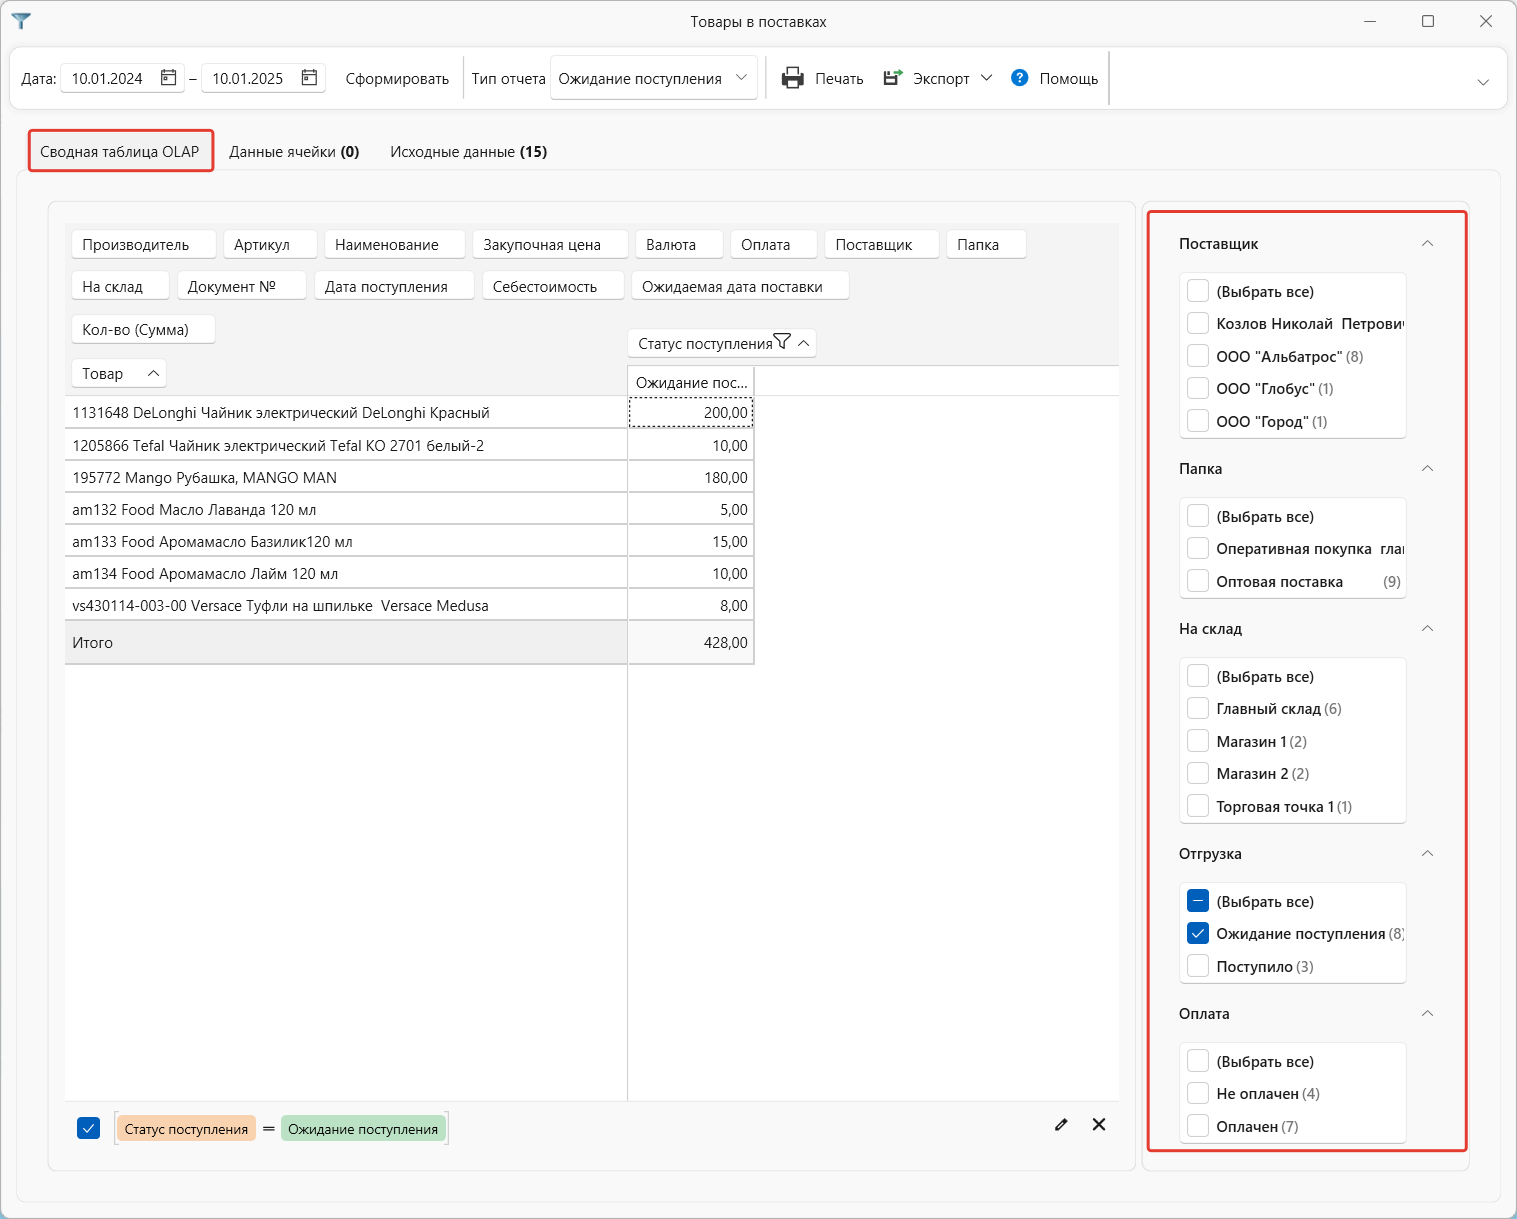Viewport: 1517px width, 1219px height.
Task: Click the Себестоимость field button
Action: click(x=553, y=287)
